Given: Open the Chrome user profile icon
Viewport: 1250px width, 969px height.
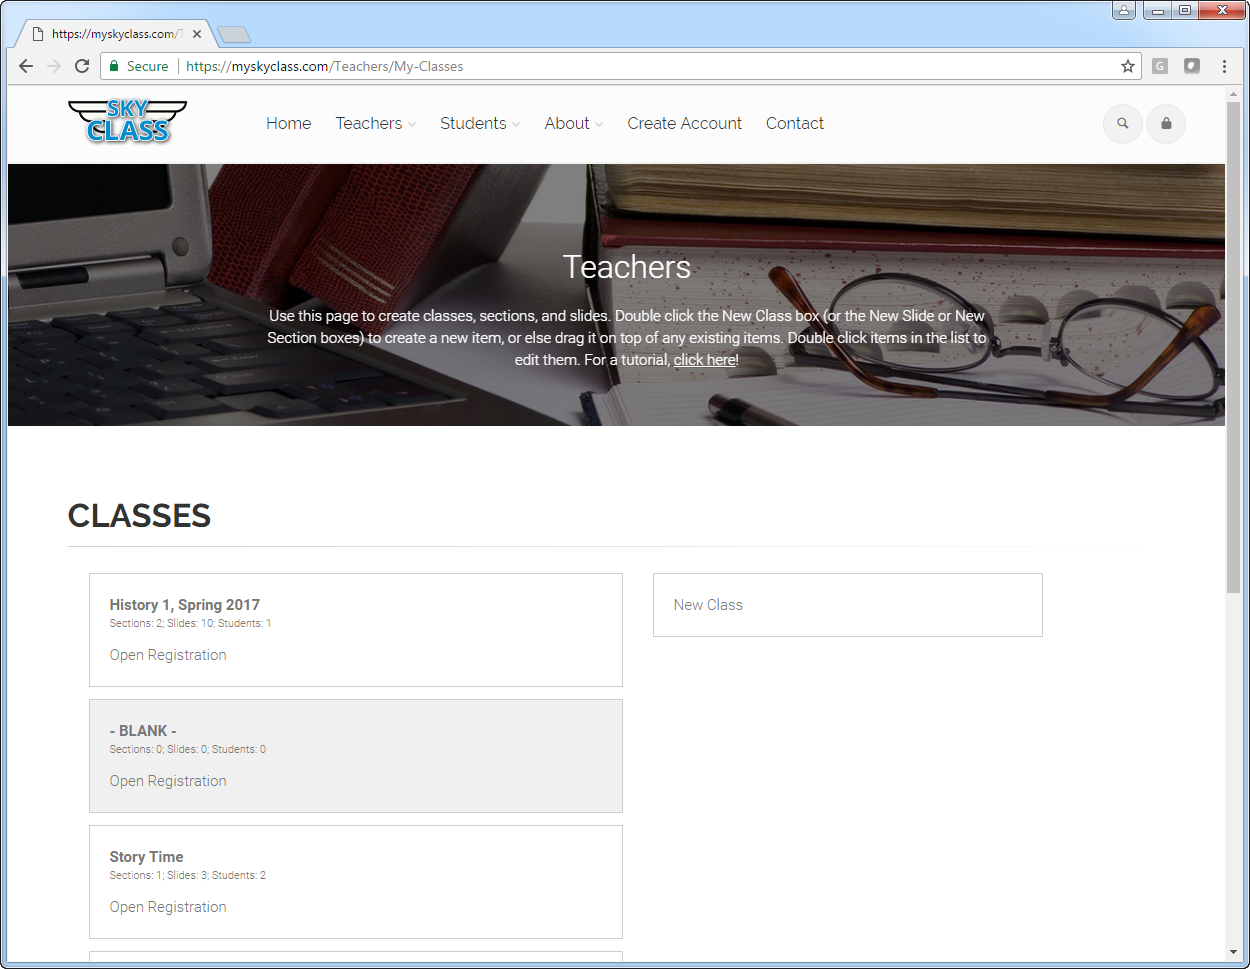Looking at the screenshot, I should pos(1125,10).
